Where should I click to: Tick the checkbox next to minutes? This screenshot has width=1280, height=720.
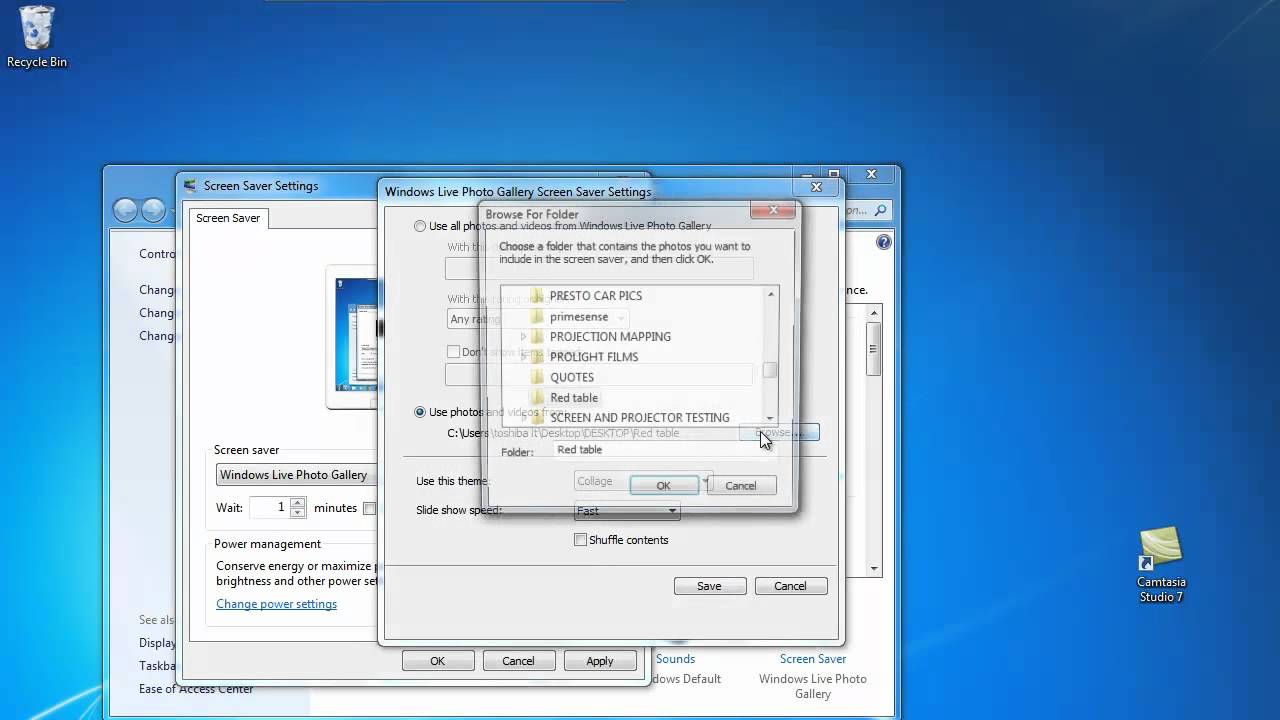pos(369,508)
